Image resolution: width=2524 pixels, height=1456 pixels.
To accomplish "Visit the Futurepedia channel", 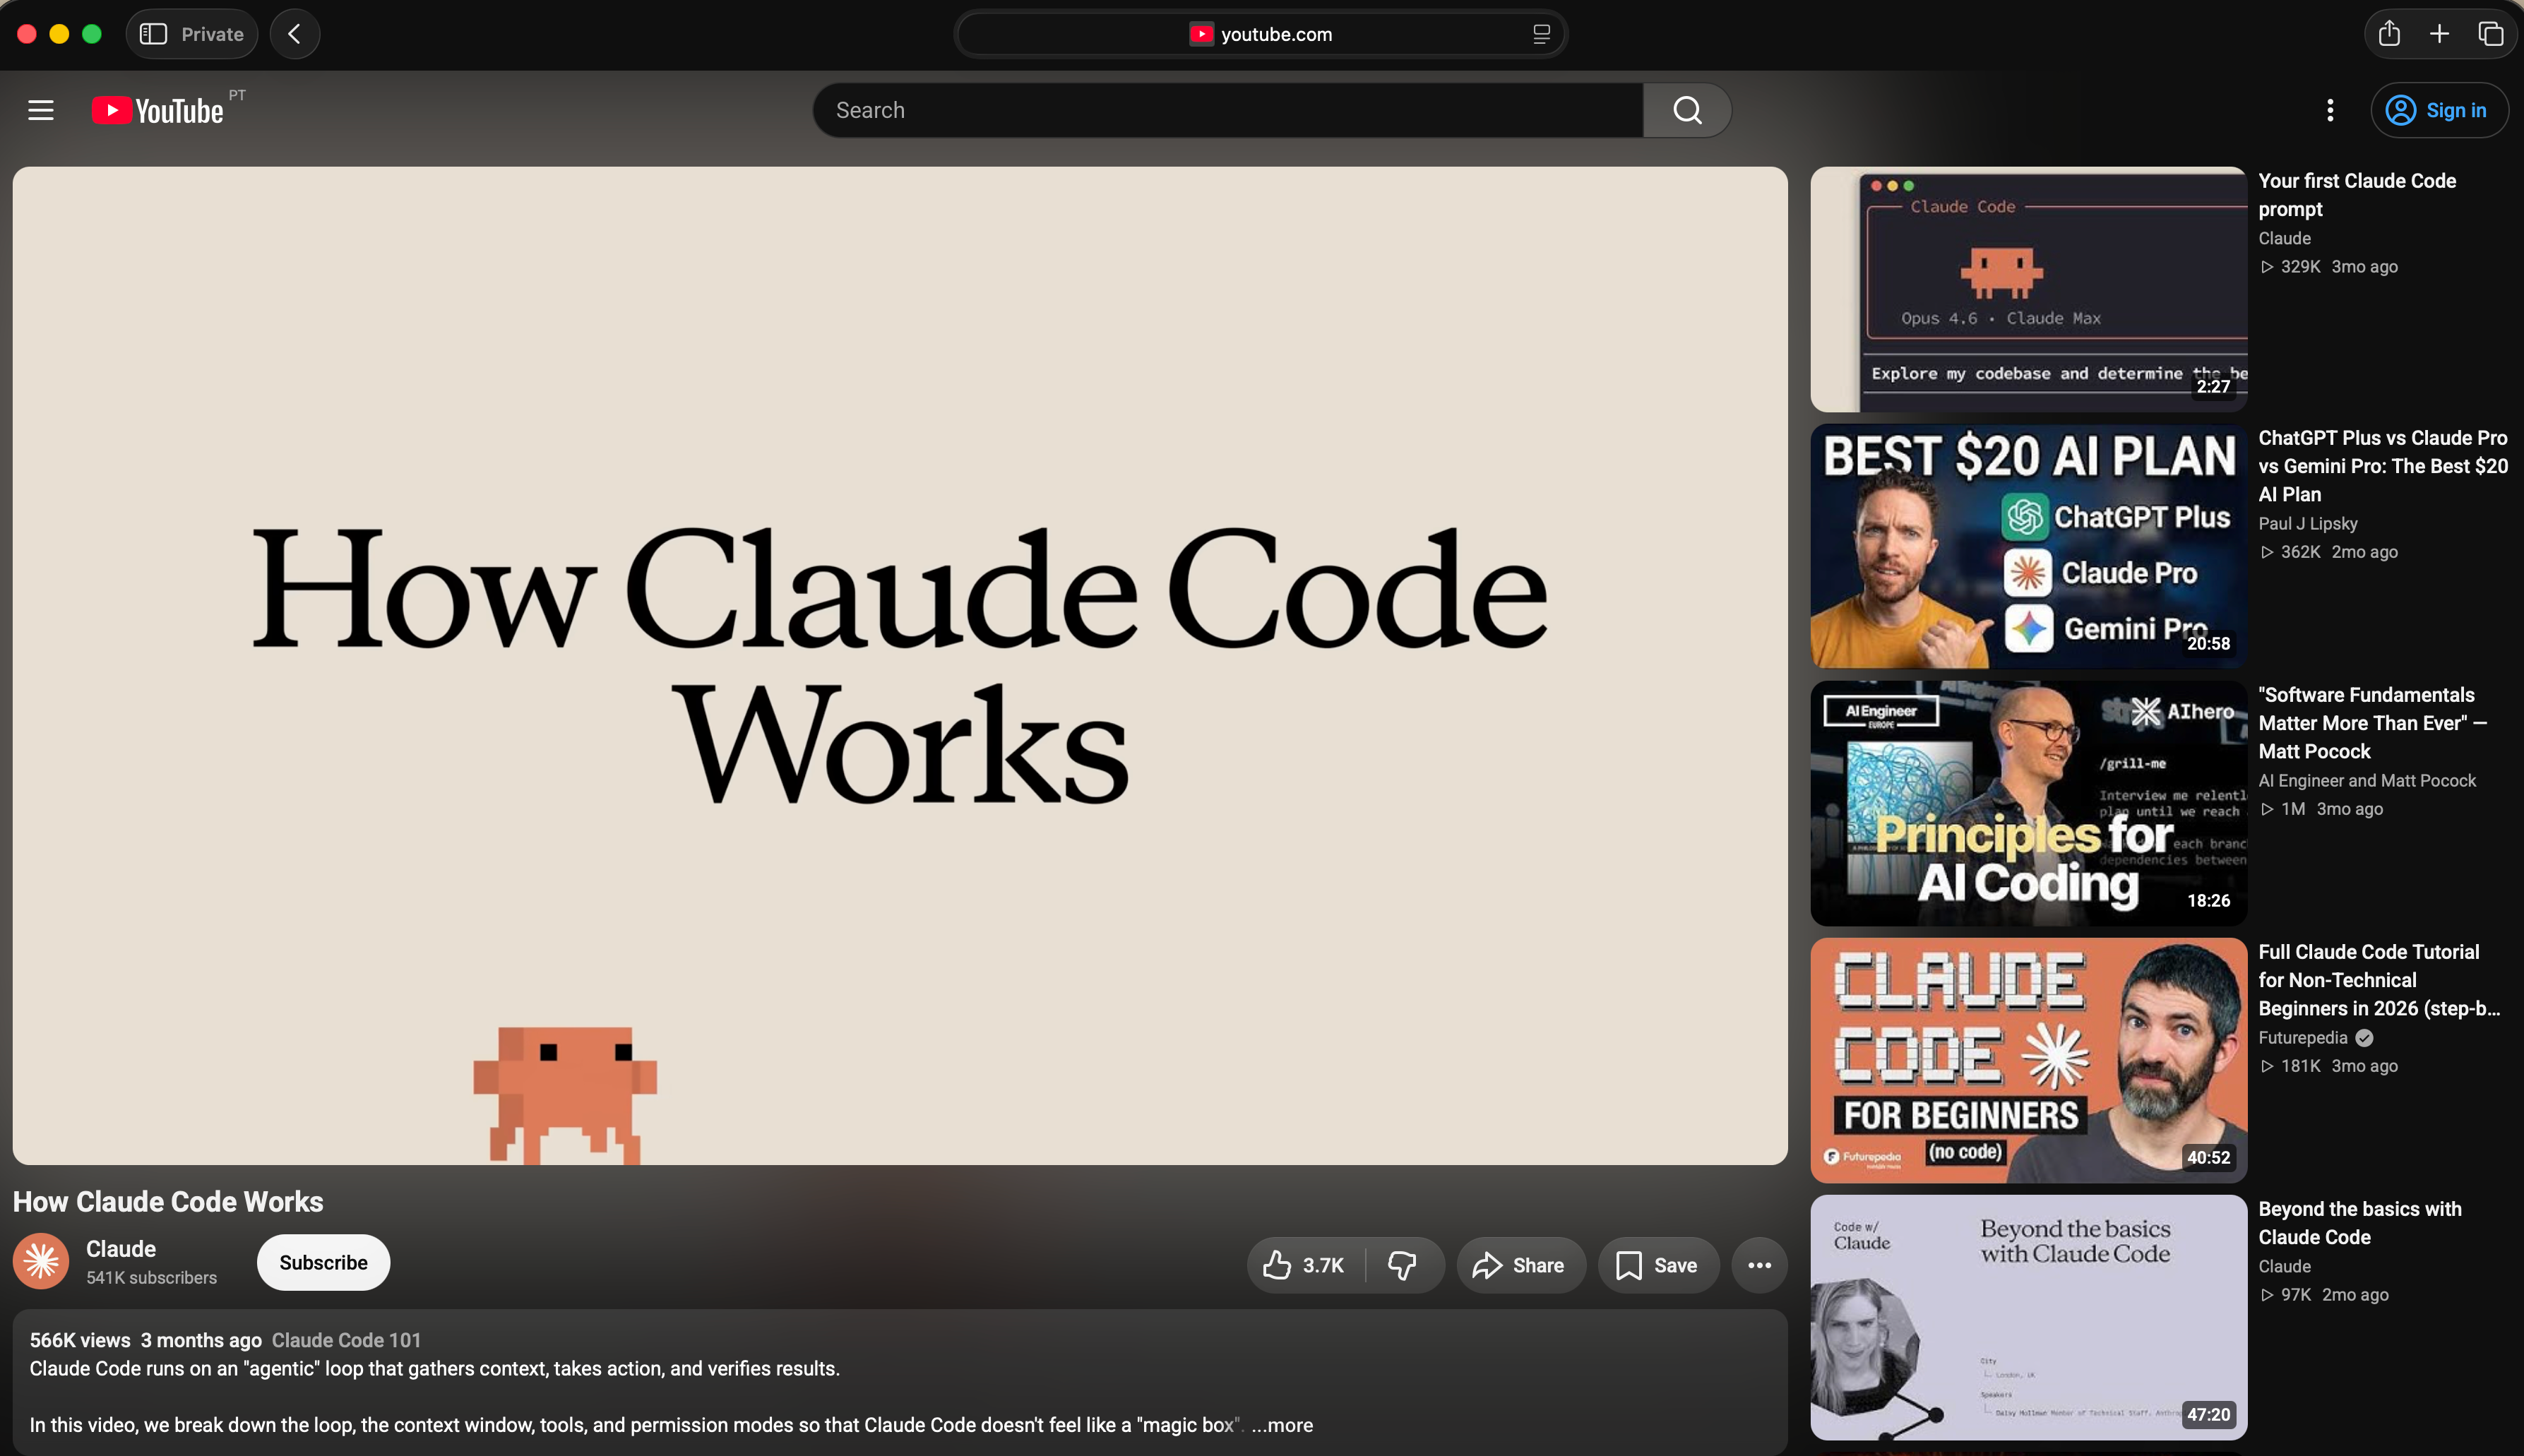I will click(2303, 1037).
